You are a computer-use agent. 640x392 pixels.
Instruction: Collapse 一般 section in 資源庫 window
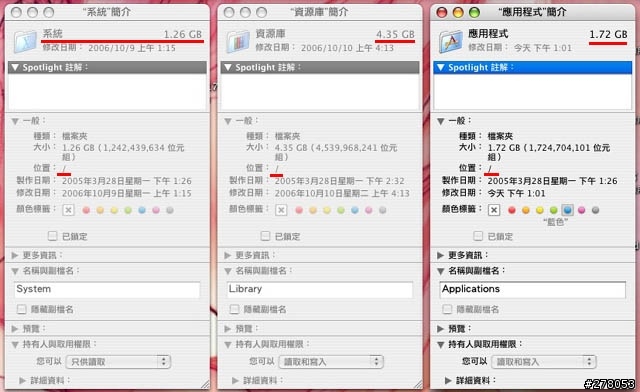(x=228, y=121)
